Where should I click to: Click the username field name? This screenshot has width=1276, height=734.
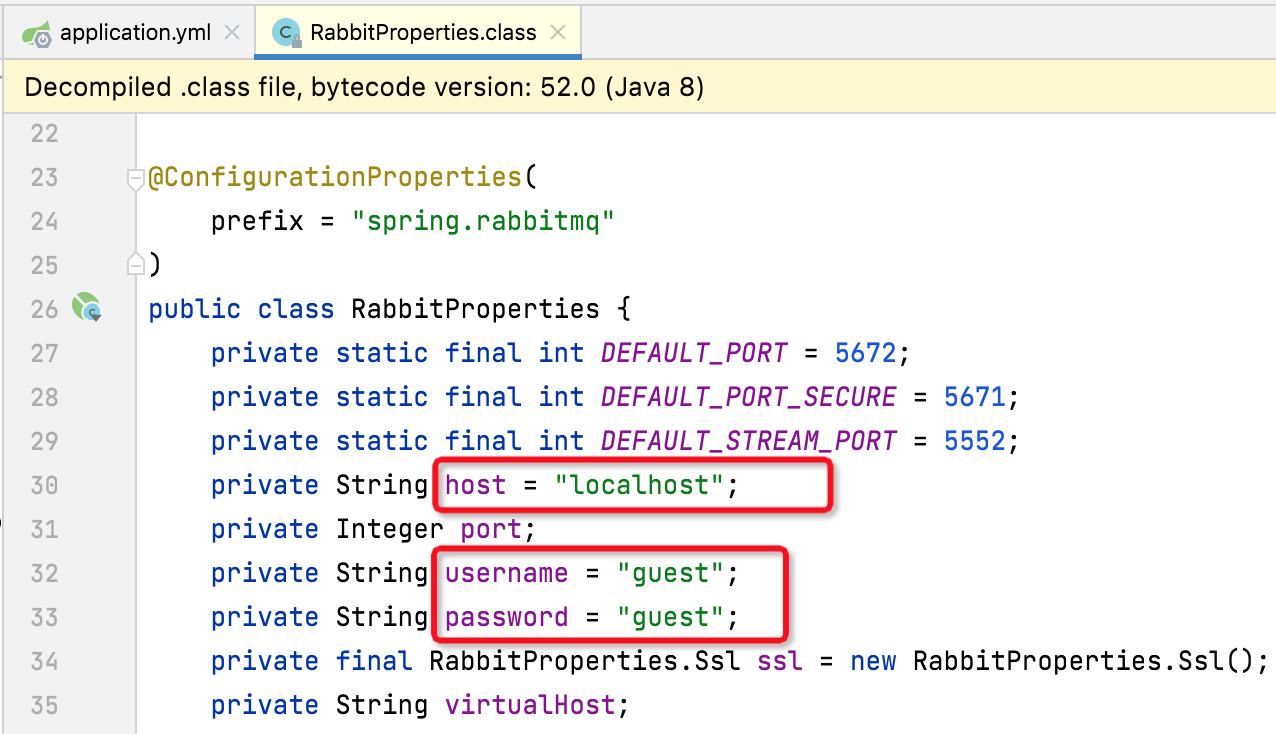(506, 573)
